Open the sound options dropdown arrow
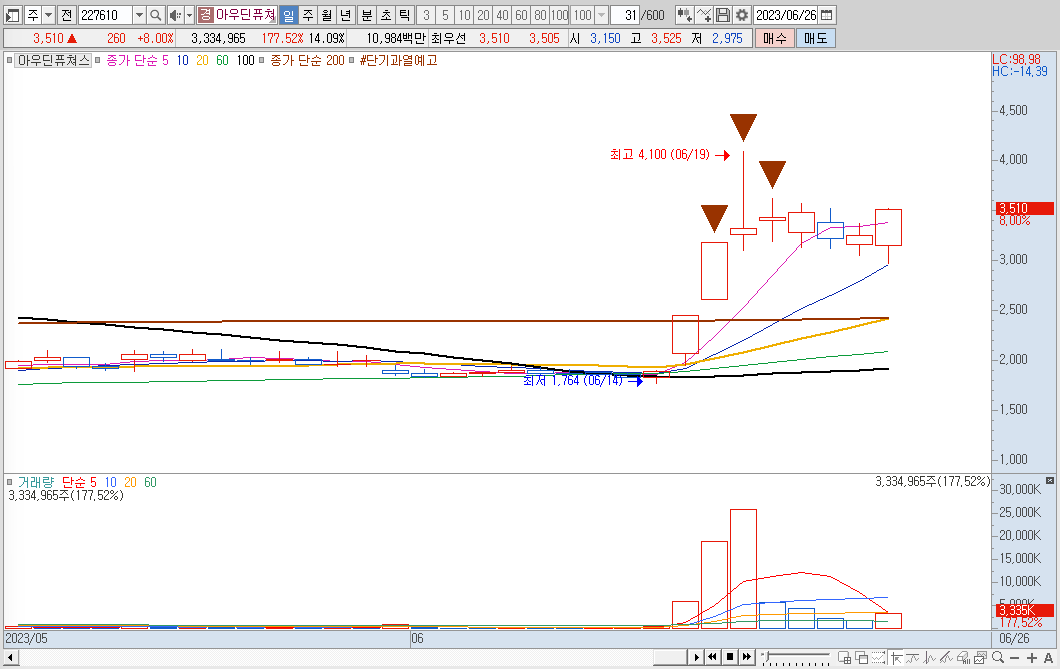Screen dimensions: 1060x669 [x=189, y=15]
